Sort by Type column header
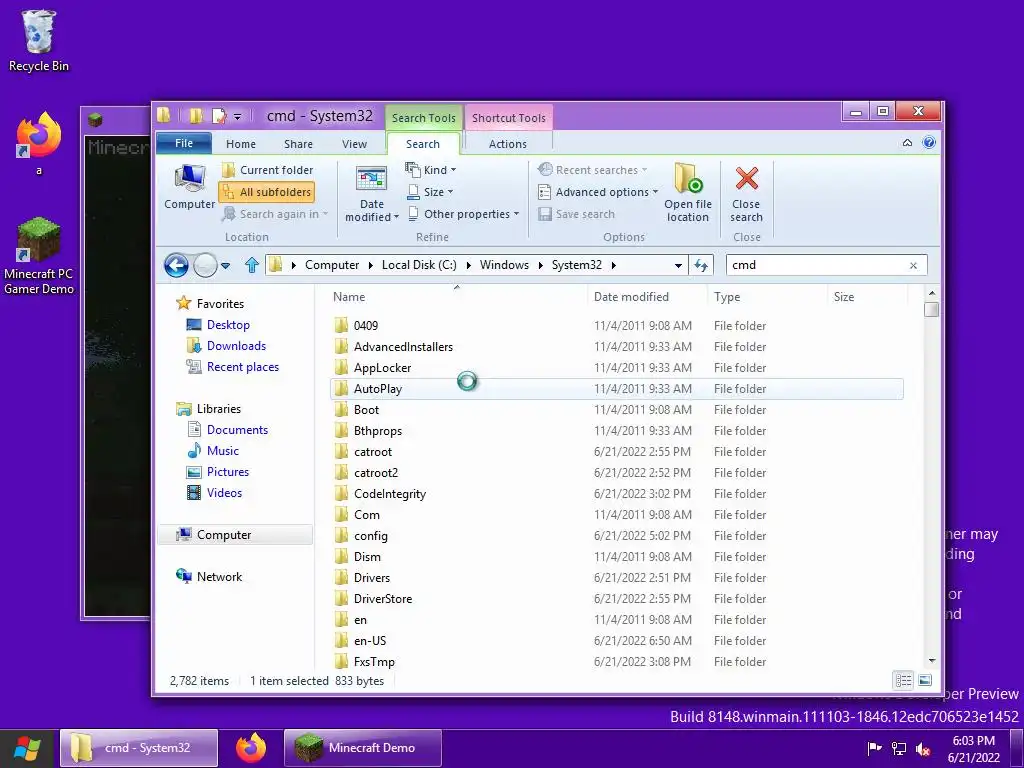1024x768 pixels. 727,296
